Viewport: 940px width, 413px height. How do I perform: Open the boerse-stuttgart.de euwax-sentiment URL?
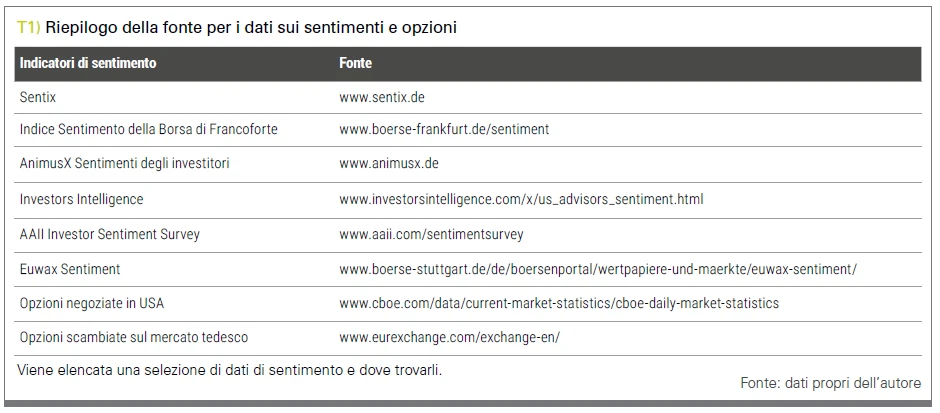coord(598,269)
